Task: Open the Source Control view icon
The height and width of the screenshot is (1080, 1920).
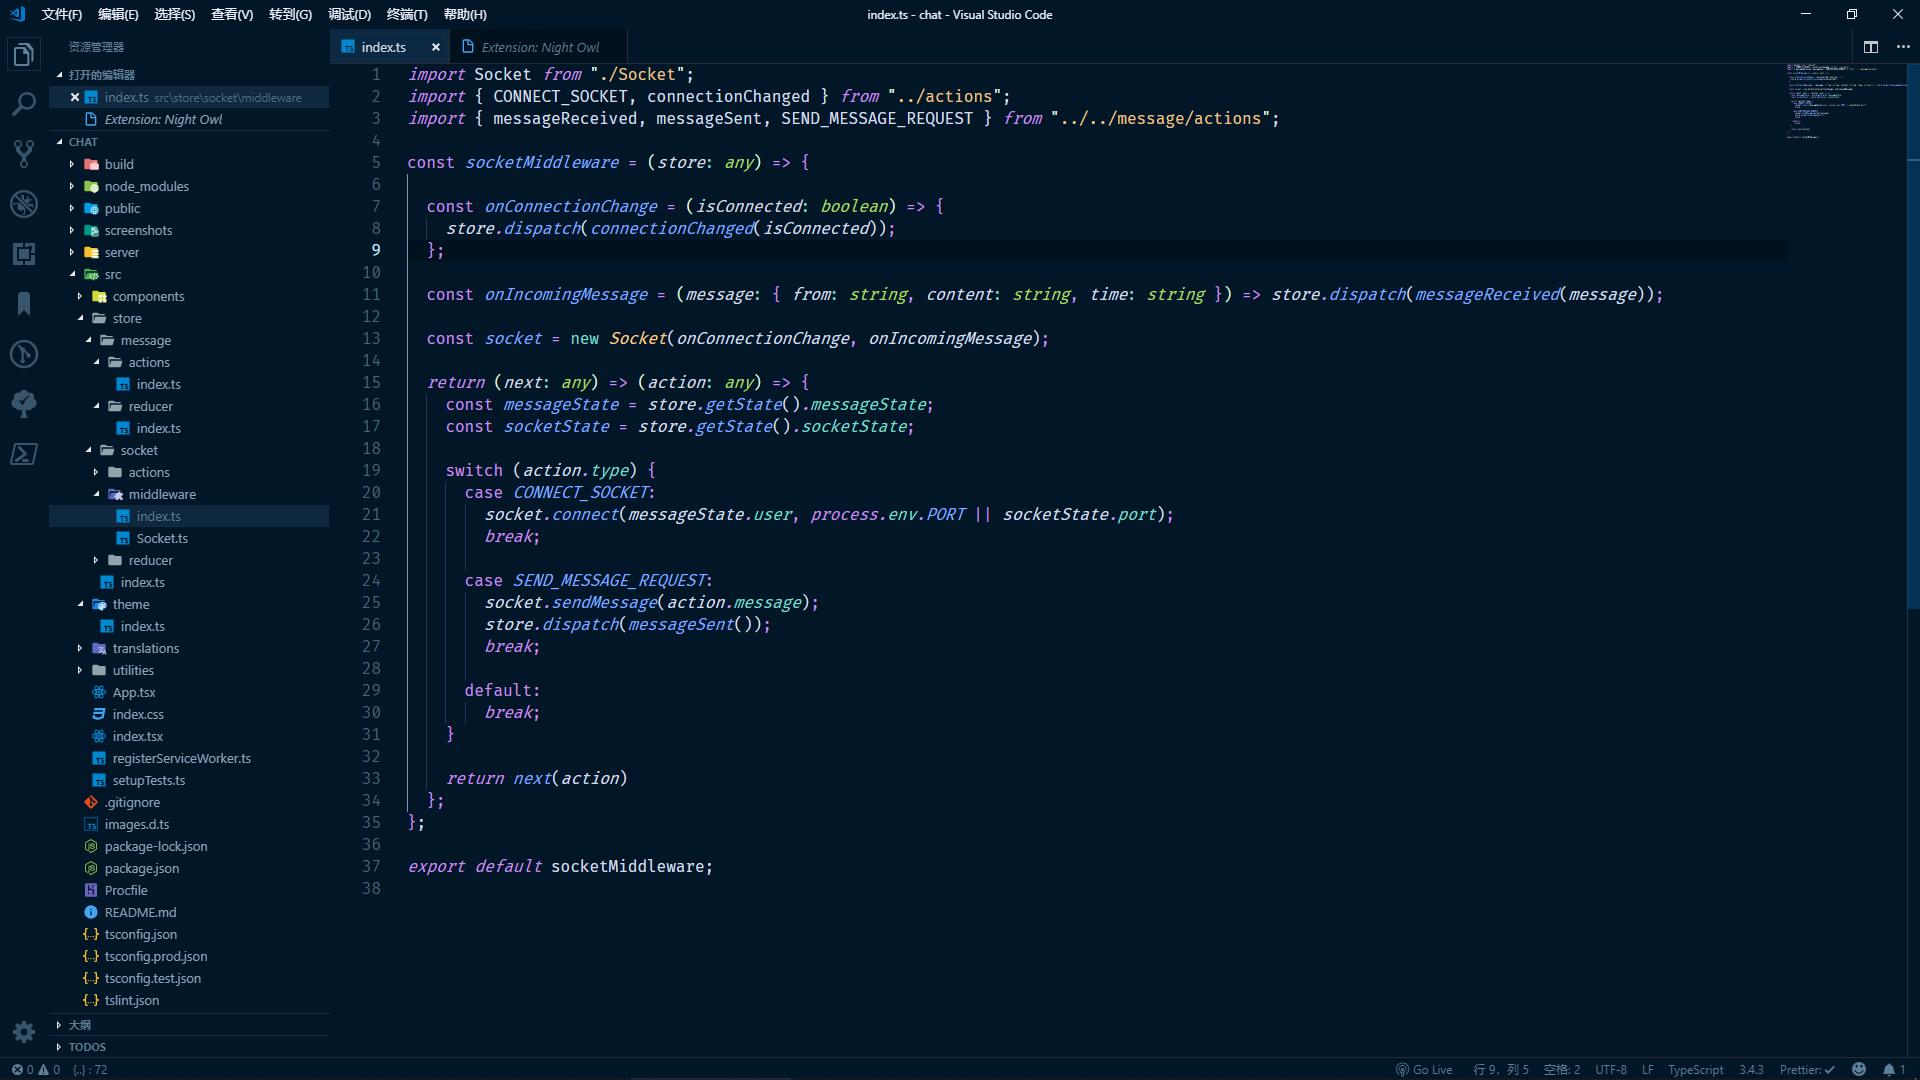Action: coord(24,154)
